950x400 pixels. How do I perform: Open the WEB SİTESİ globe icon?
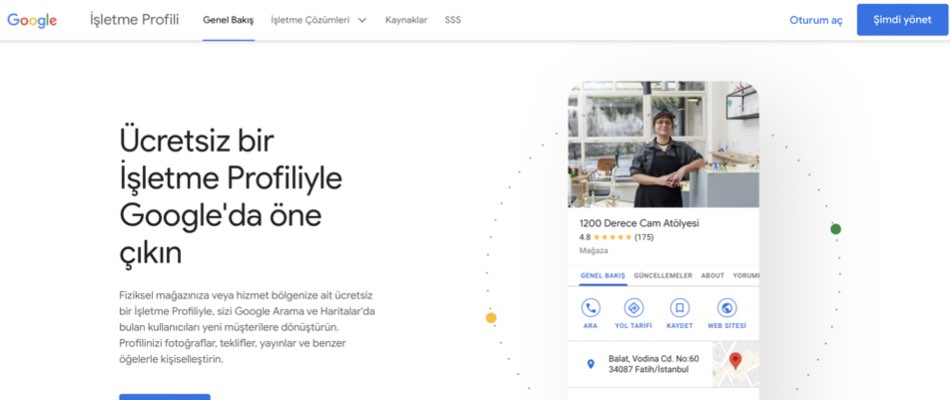coord(727,308)
